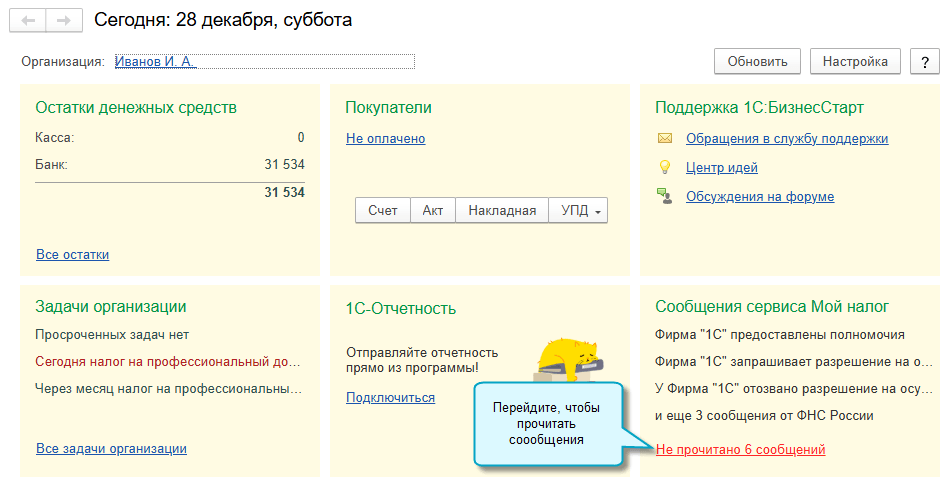Click the forward navigation arrow
The width and height of the screenshot is (948, 486).
point(63,20)
